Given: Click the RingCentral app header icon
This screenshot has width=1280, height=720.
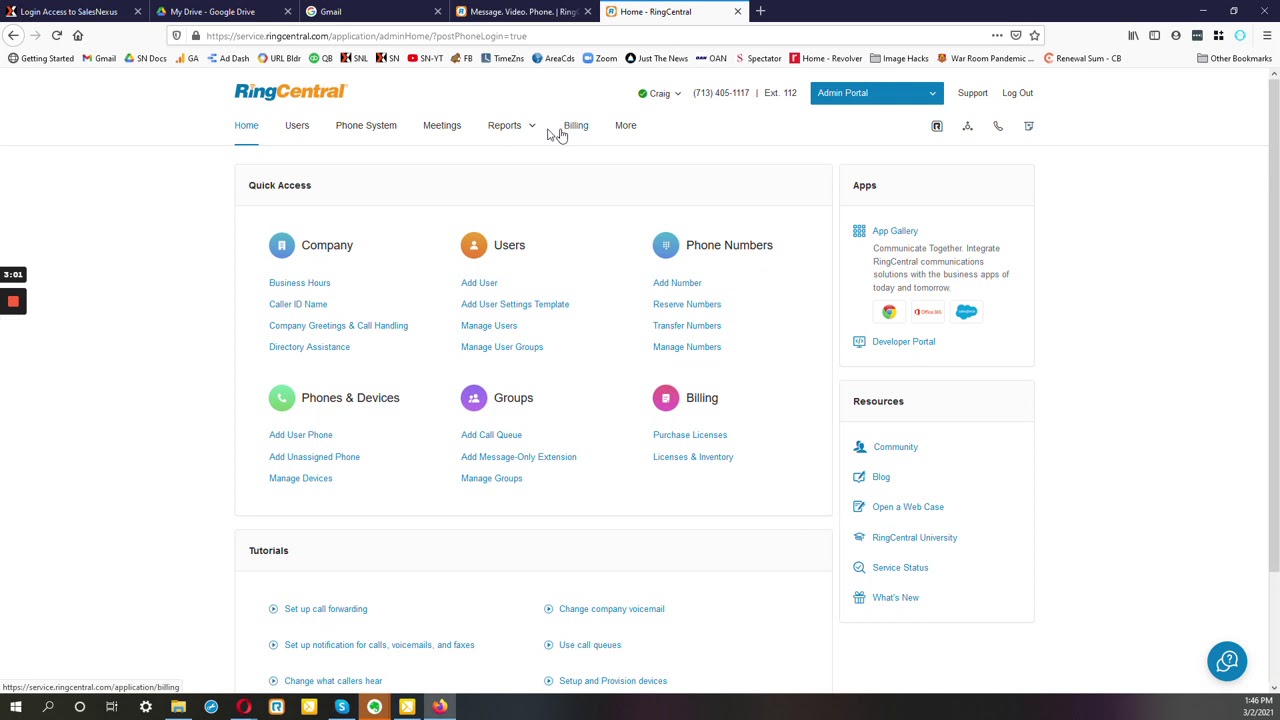Looking at the screenshot, I should pyautogui.click(x=937, y=126).
